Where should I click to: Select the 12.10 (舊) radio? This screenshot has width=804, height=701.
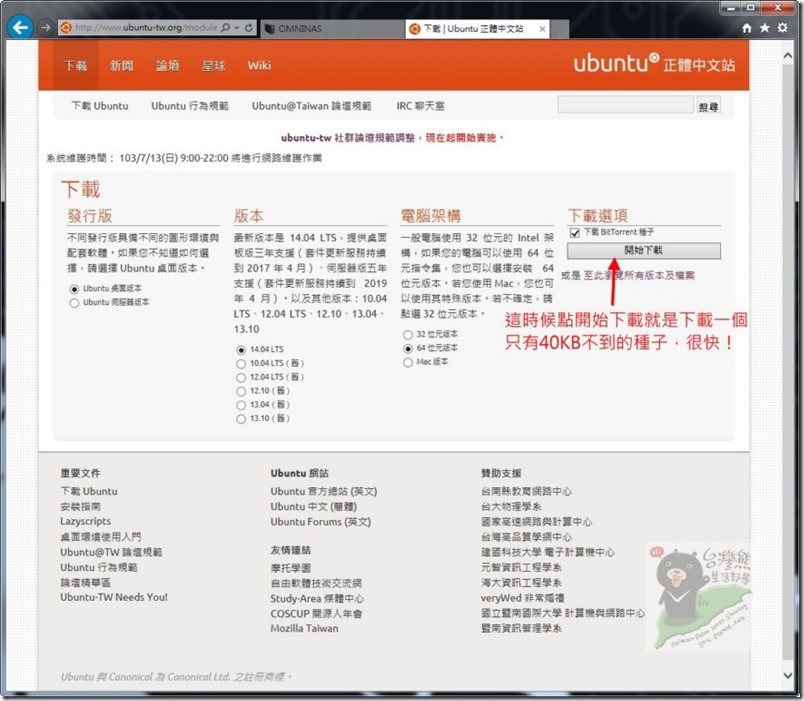tap(241, 391)
